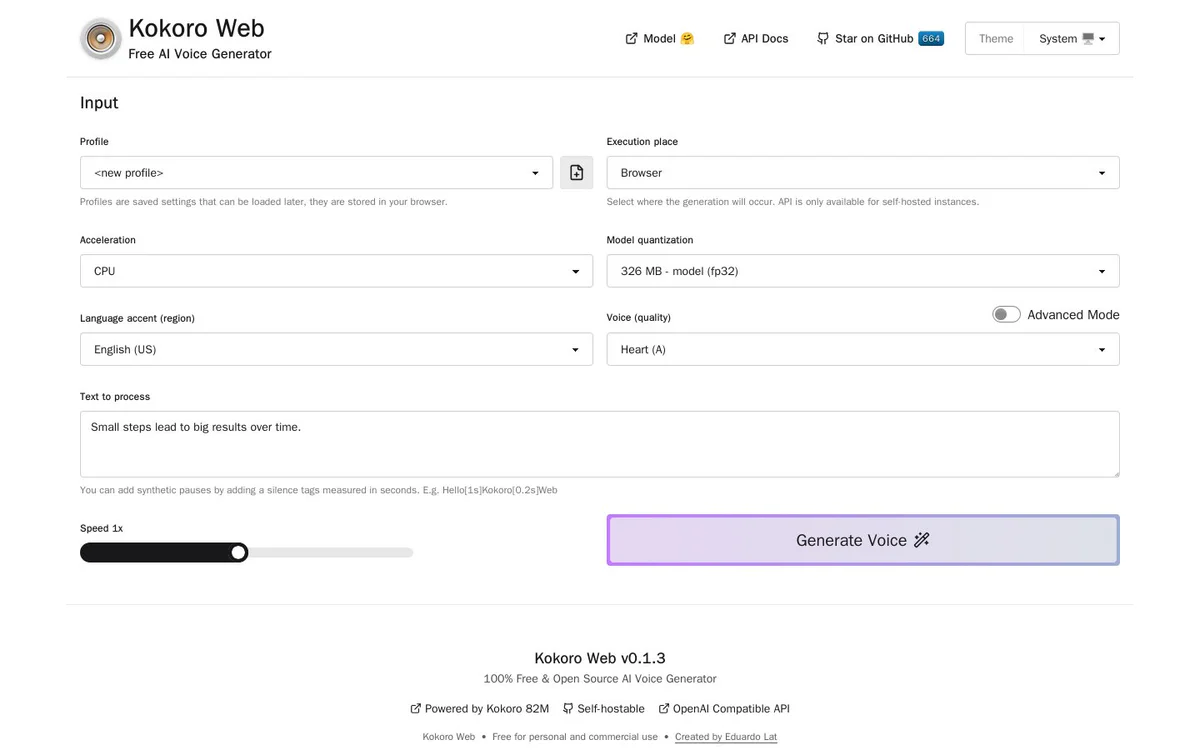Click the save profile file icon button
The image size is (1200, 750).
576,173
